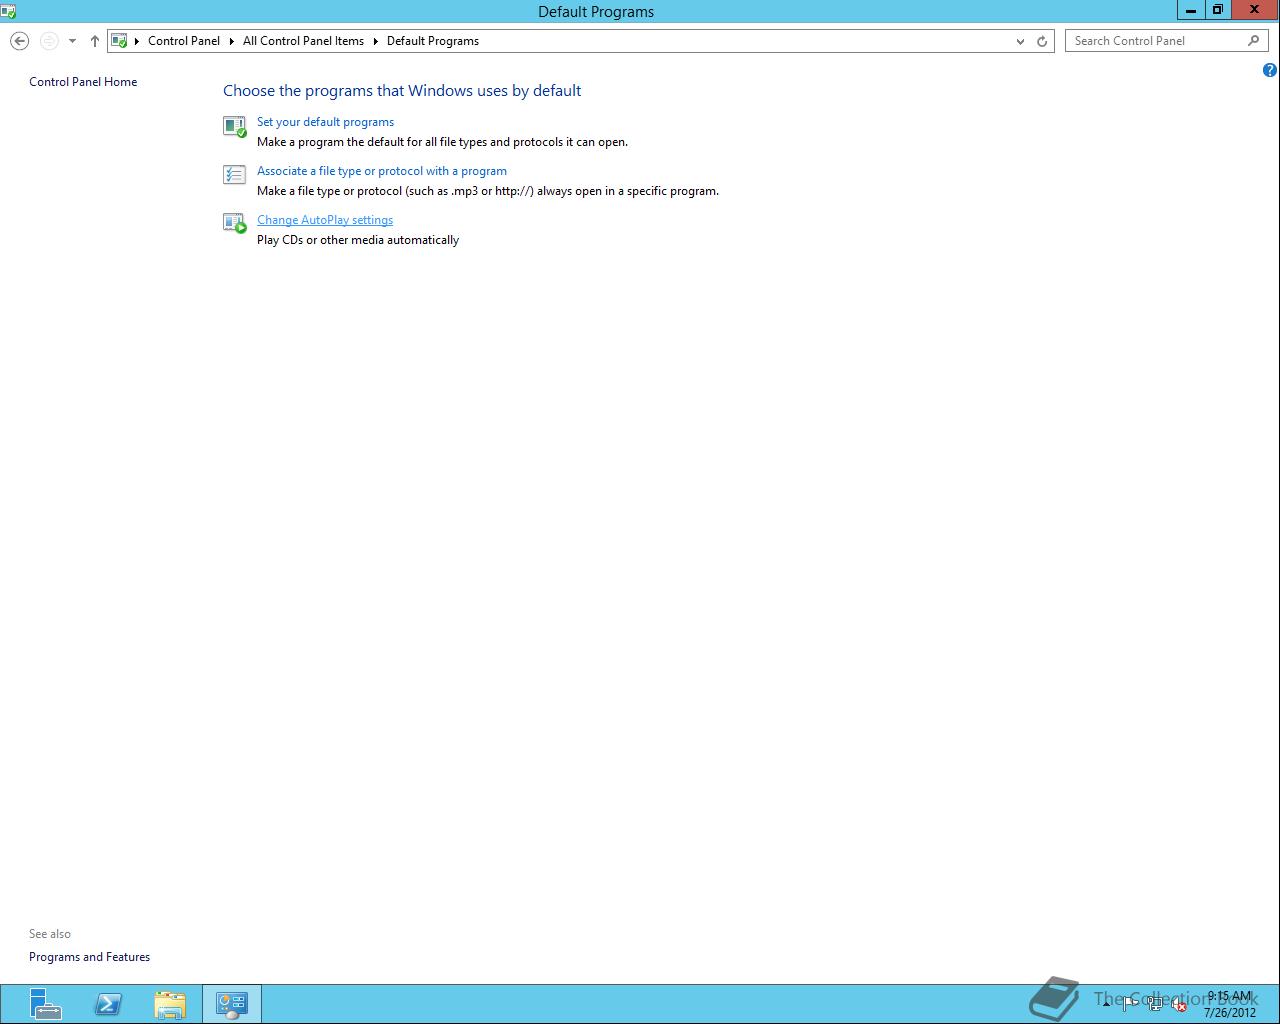Open Server Manager from the taskbar

45,1004
